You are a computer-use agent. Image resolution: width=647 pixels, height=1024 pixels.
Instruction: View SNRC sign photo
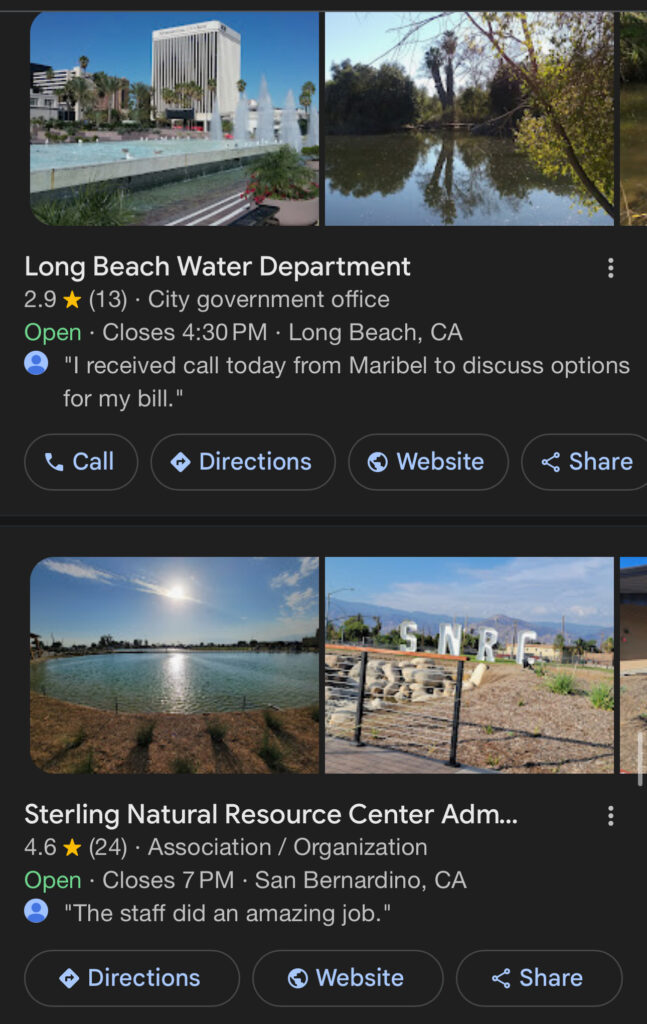click(x=469, y=665)
